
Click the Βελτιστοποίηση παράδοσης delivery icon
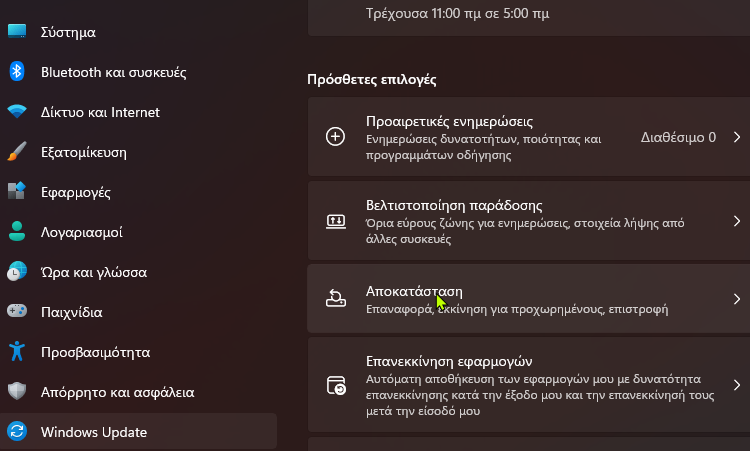click(336, 221)
